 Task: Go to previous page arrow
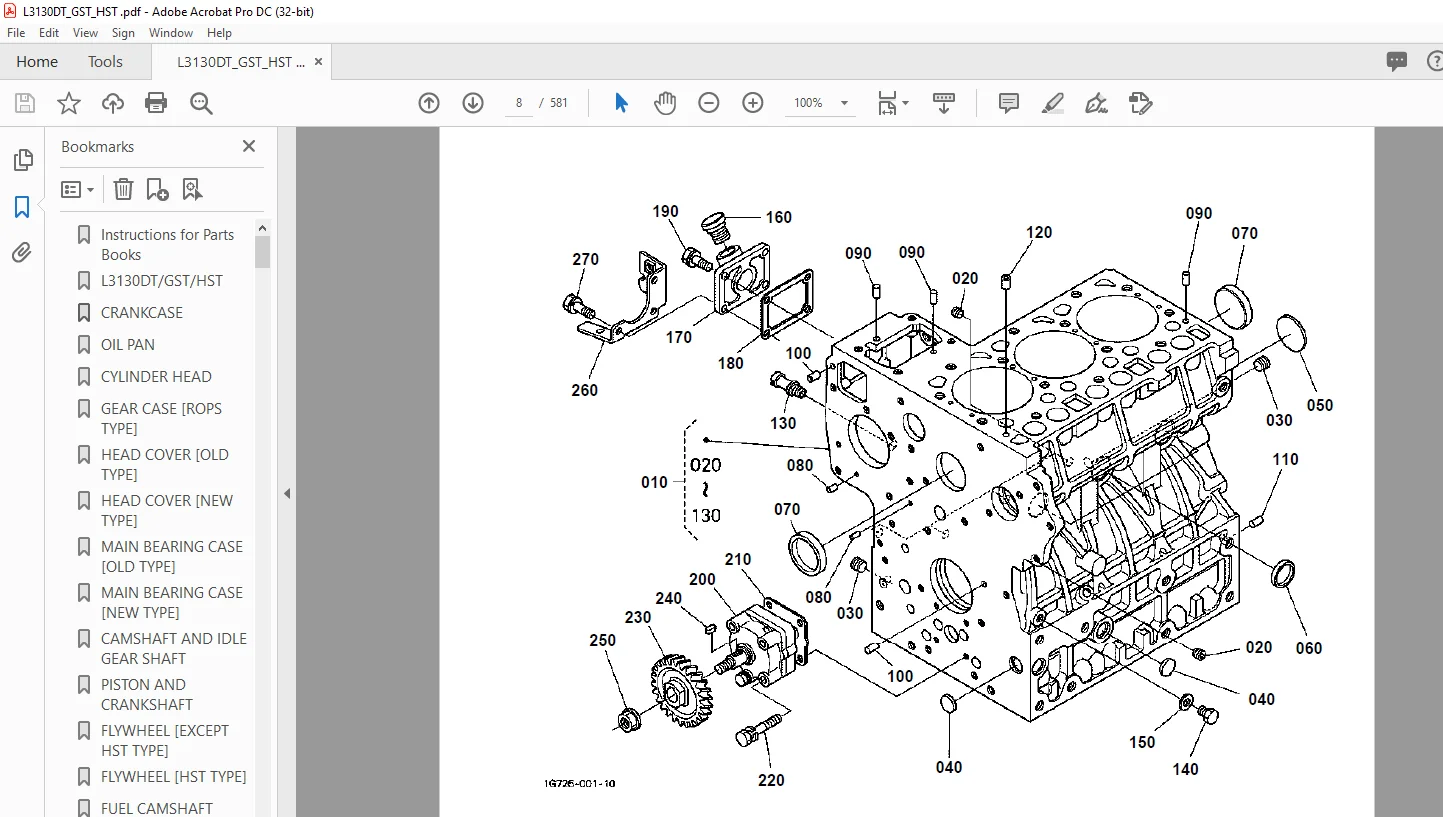[429, 103]
